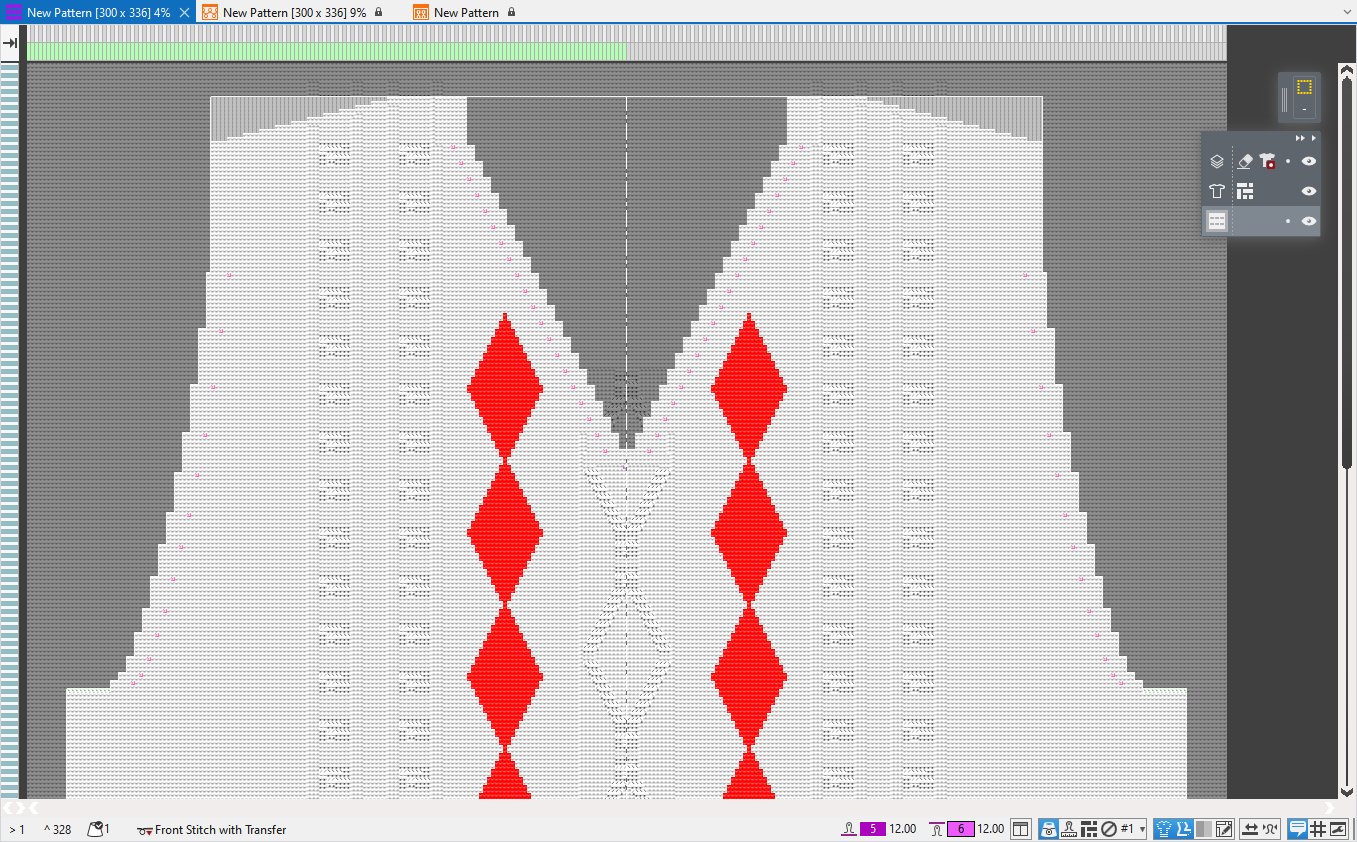Select the layers stack icon in panel
Viewport: 1357px width, 842px height.
coord(1217,161)
